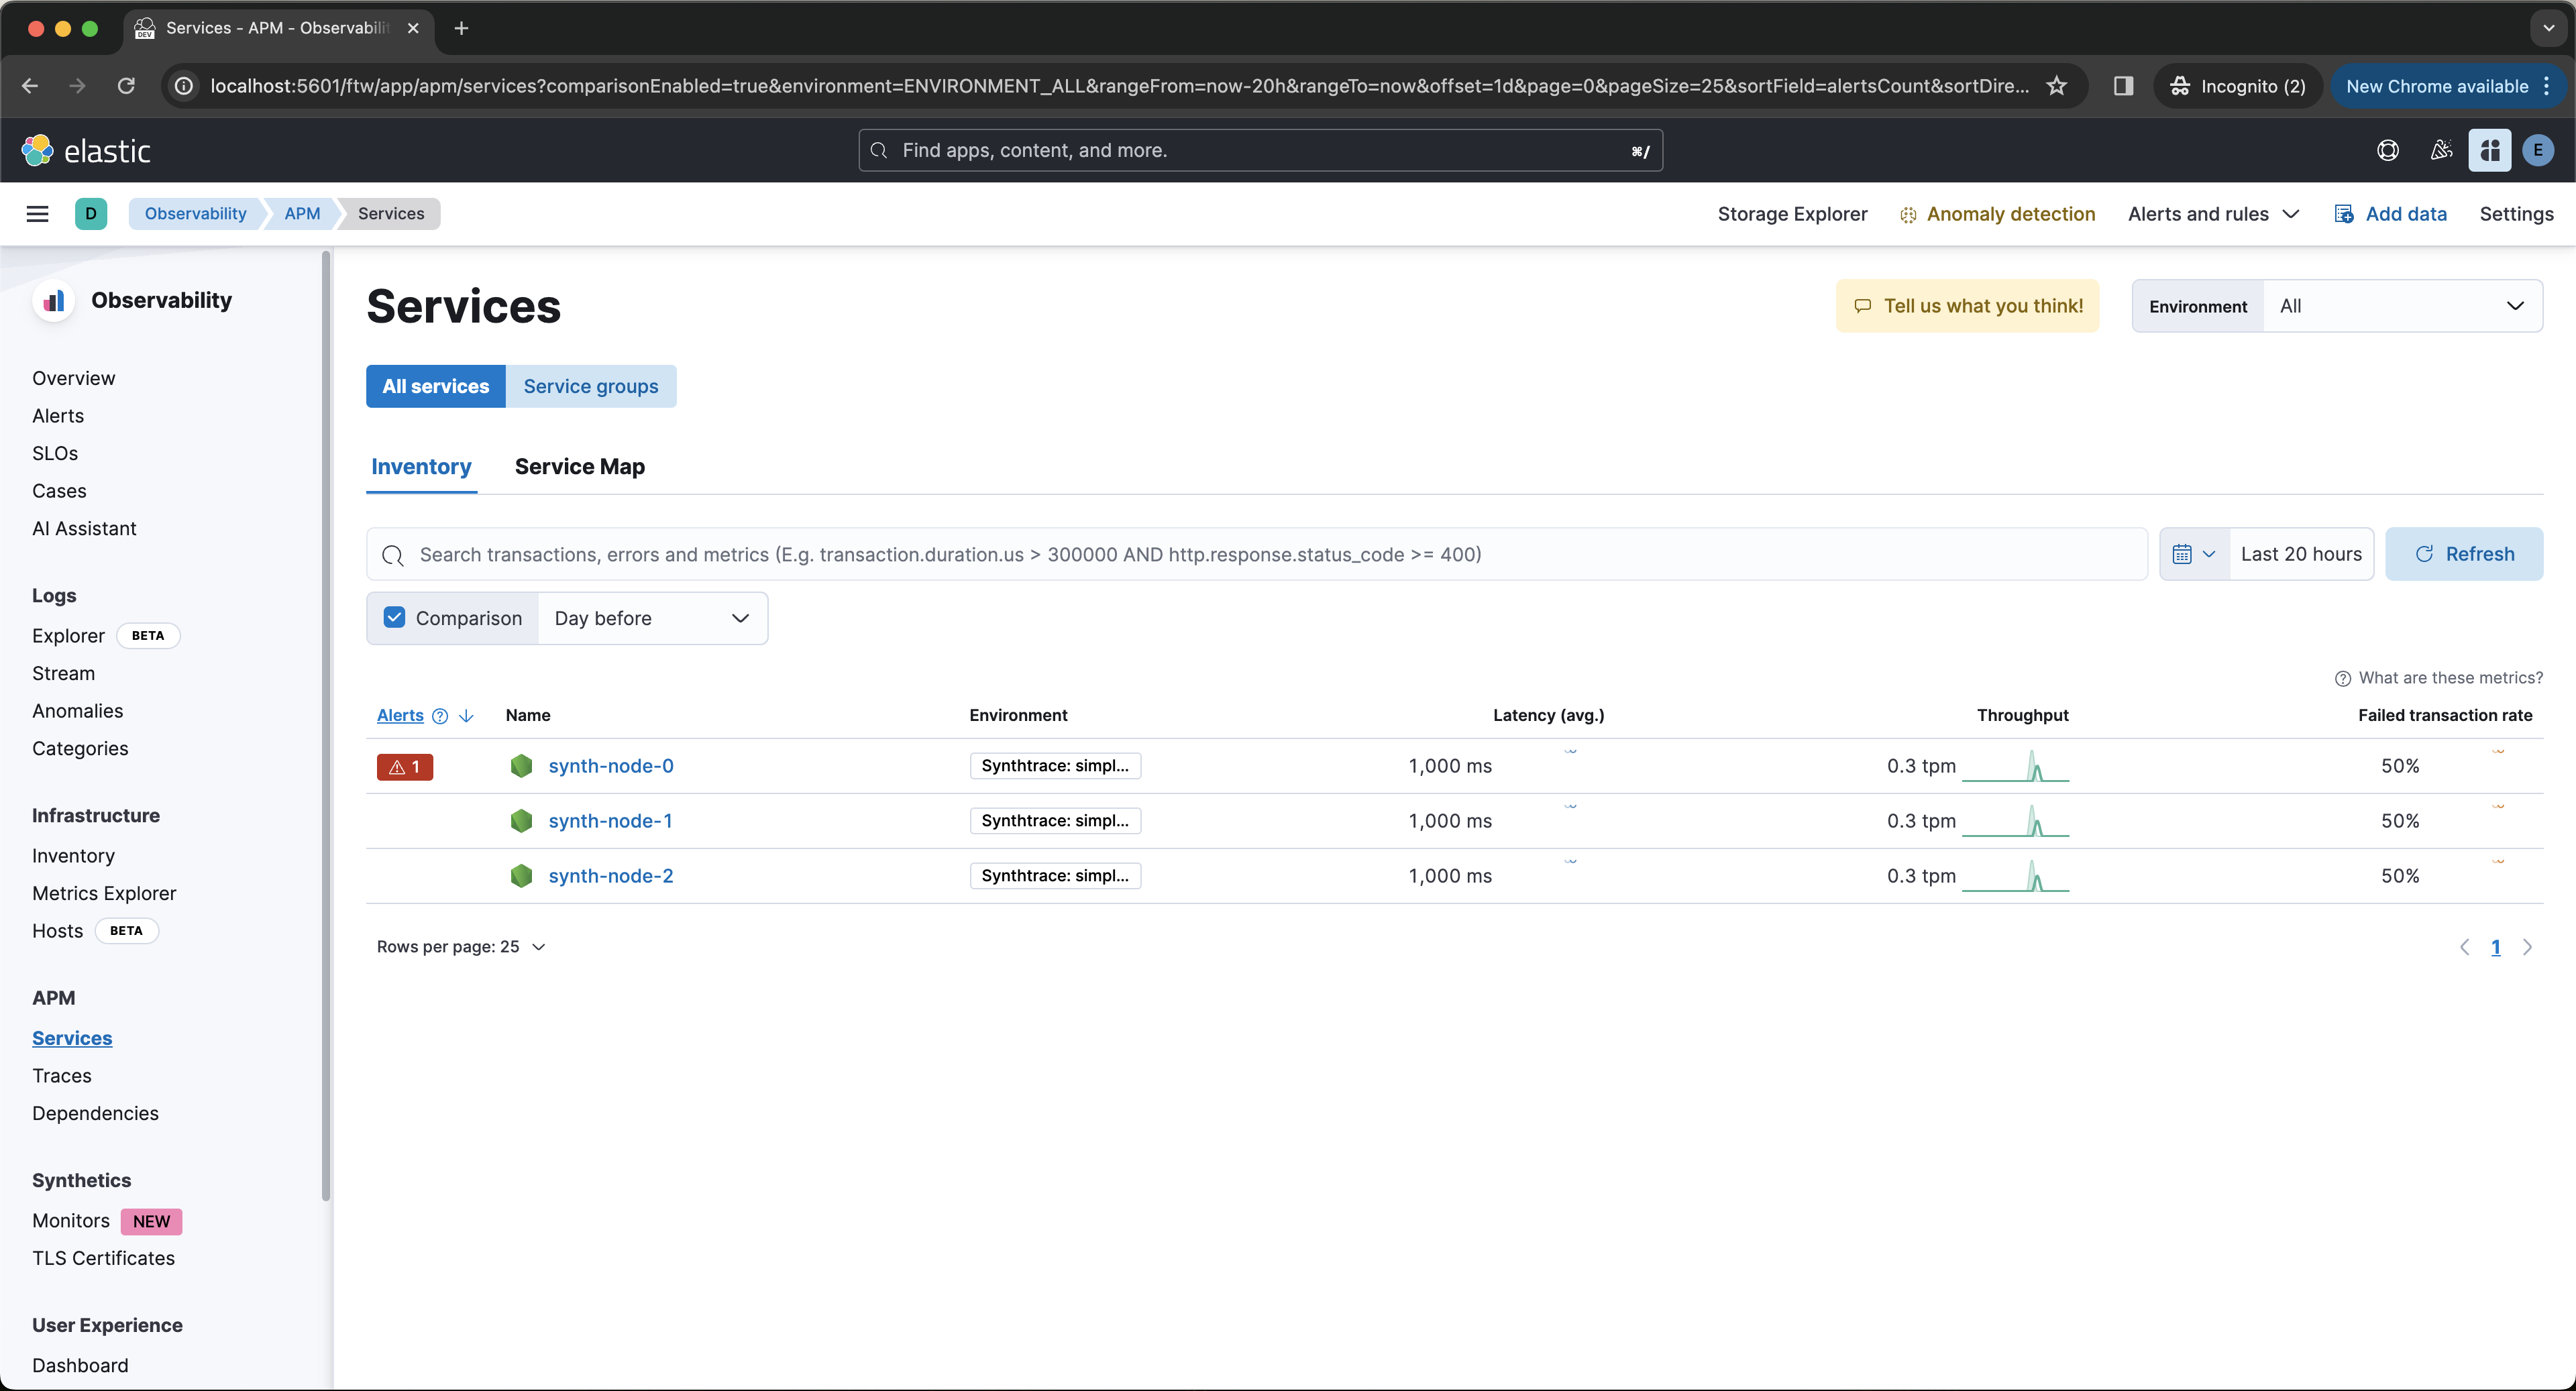Viewport: 2576px width, 1391px height.
Task: Open the AI Assistant header icon
Action: (2490, 150)
